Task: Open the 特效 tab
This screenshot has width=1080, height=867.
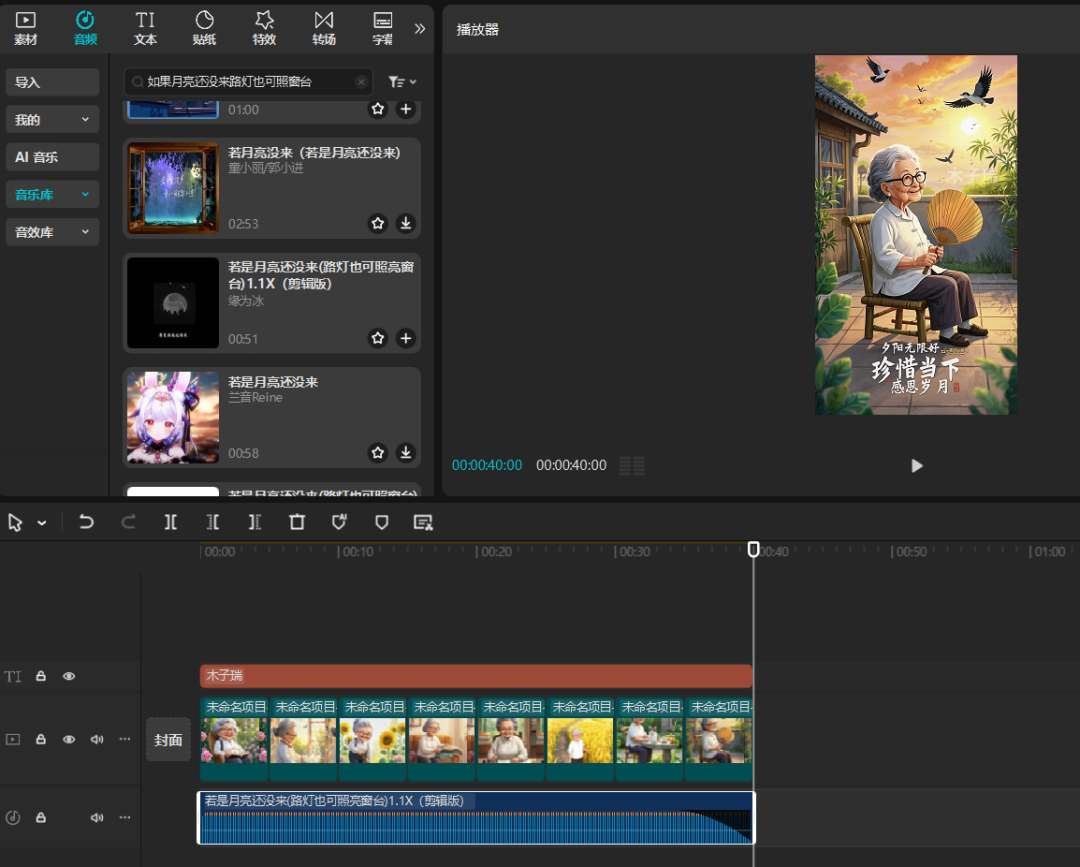Action: pyautogui.click(x=264, y=28)
